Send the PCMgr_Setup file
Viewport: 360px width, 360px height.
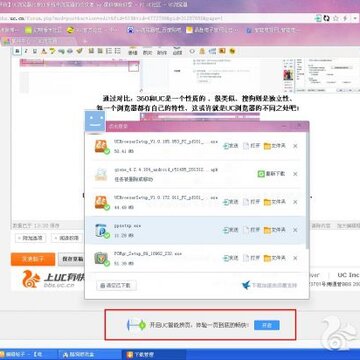(231, 258)
